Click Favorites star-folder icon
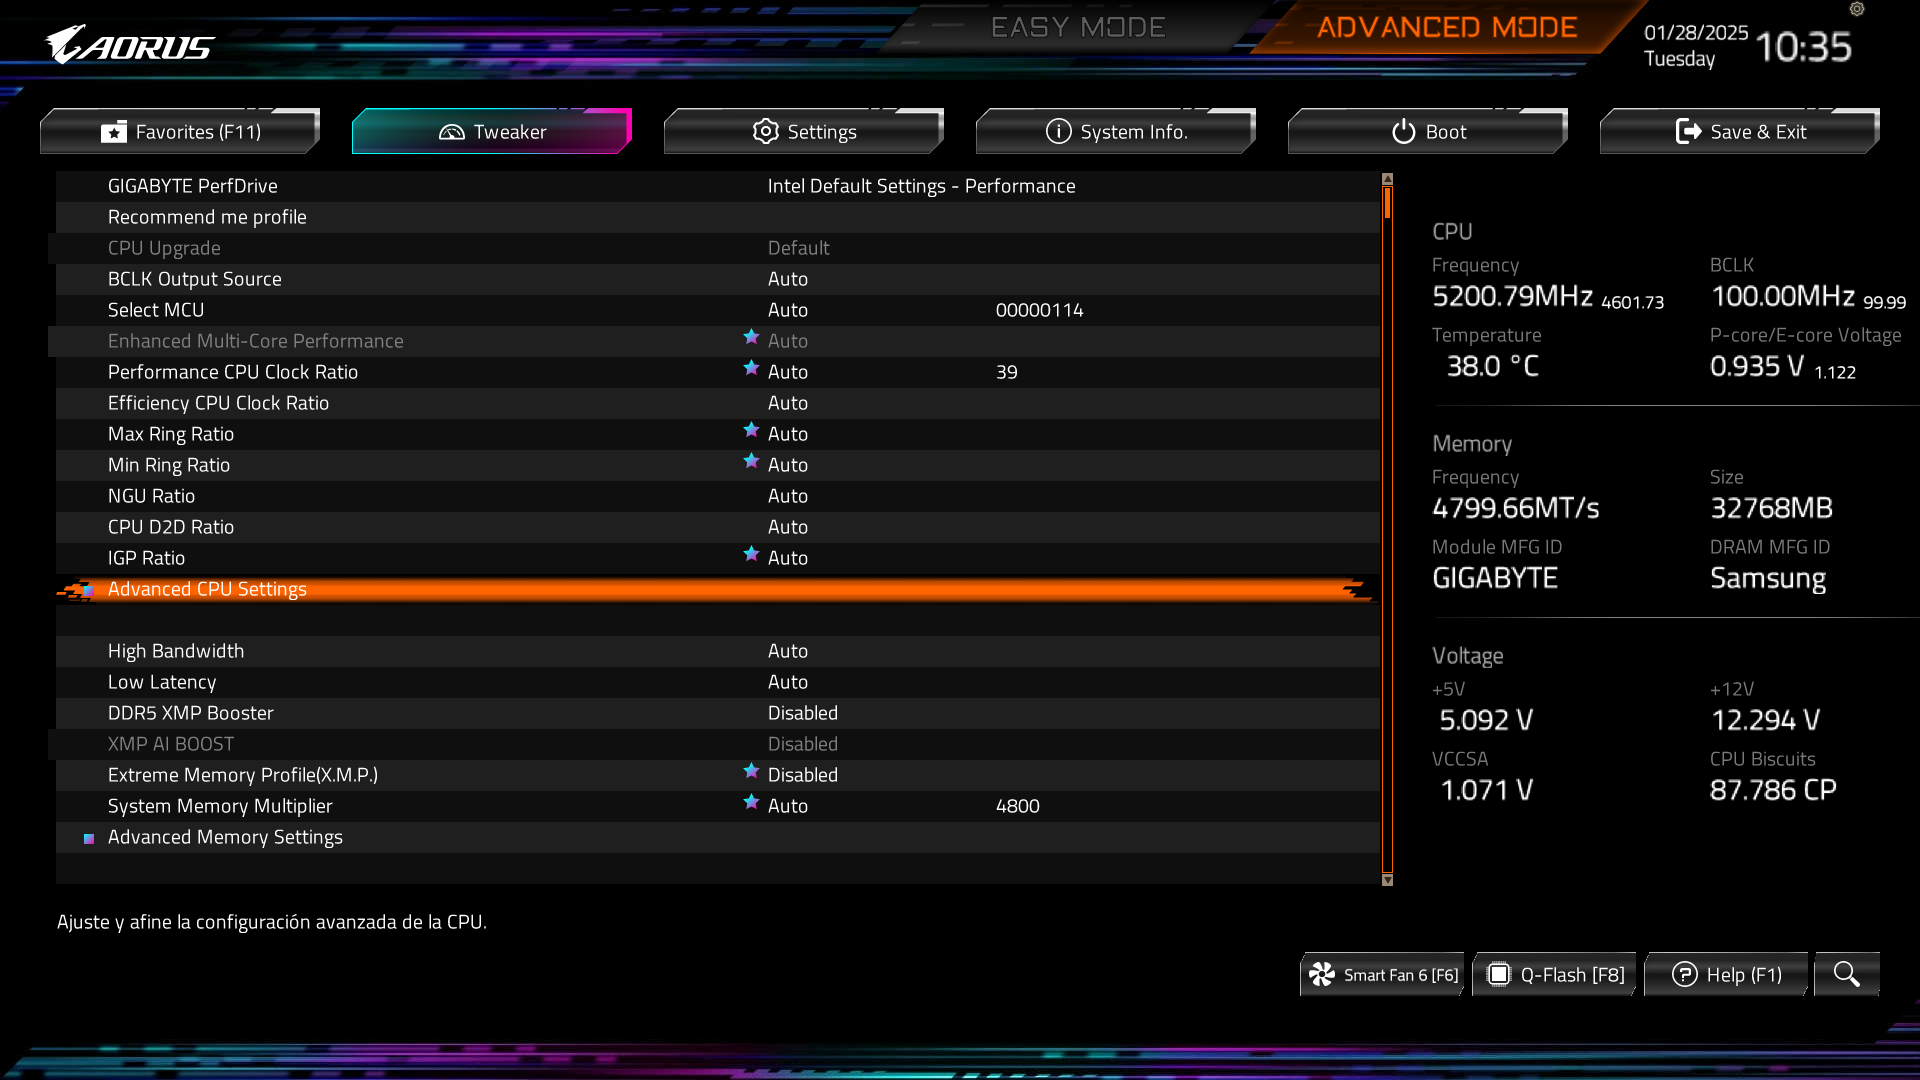The height and width of the screenshot is (1080, 1920). point(114,132)
